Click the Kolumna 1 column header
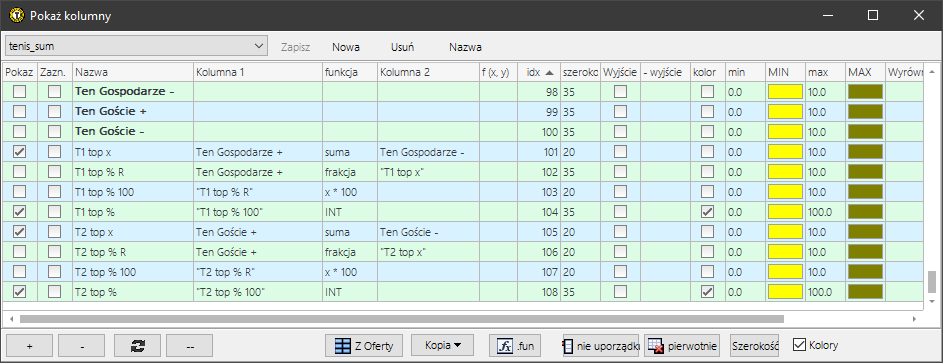This screenshot has height=363, width=943. click(x=257, y=72)
